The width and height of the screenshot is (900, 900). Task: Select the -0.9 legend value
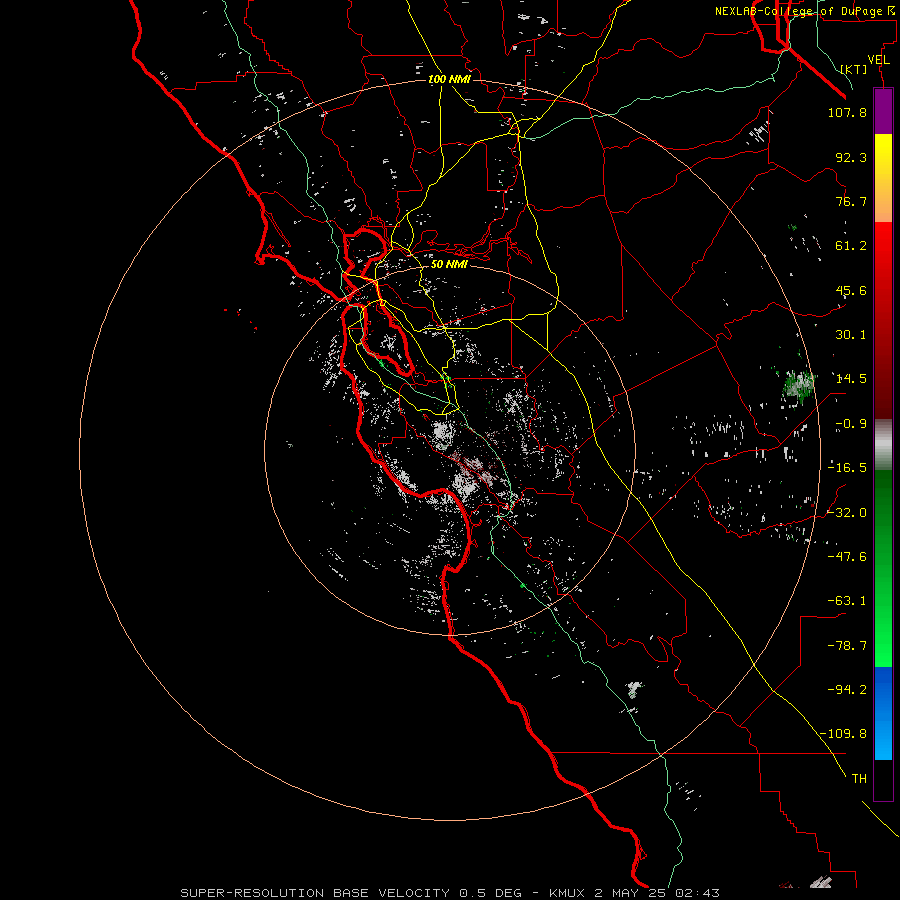tap(851, 424)
